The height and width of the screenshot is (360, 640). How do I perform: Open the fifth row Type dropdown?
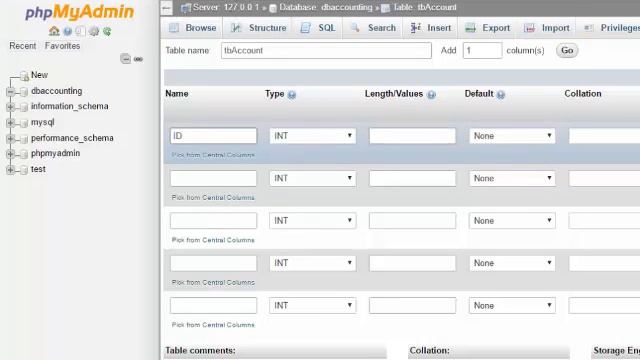(x=313, y=306)
